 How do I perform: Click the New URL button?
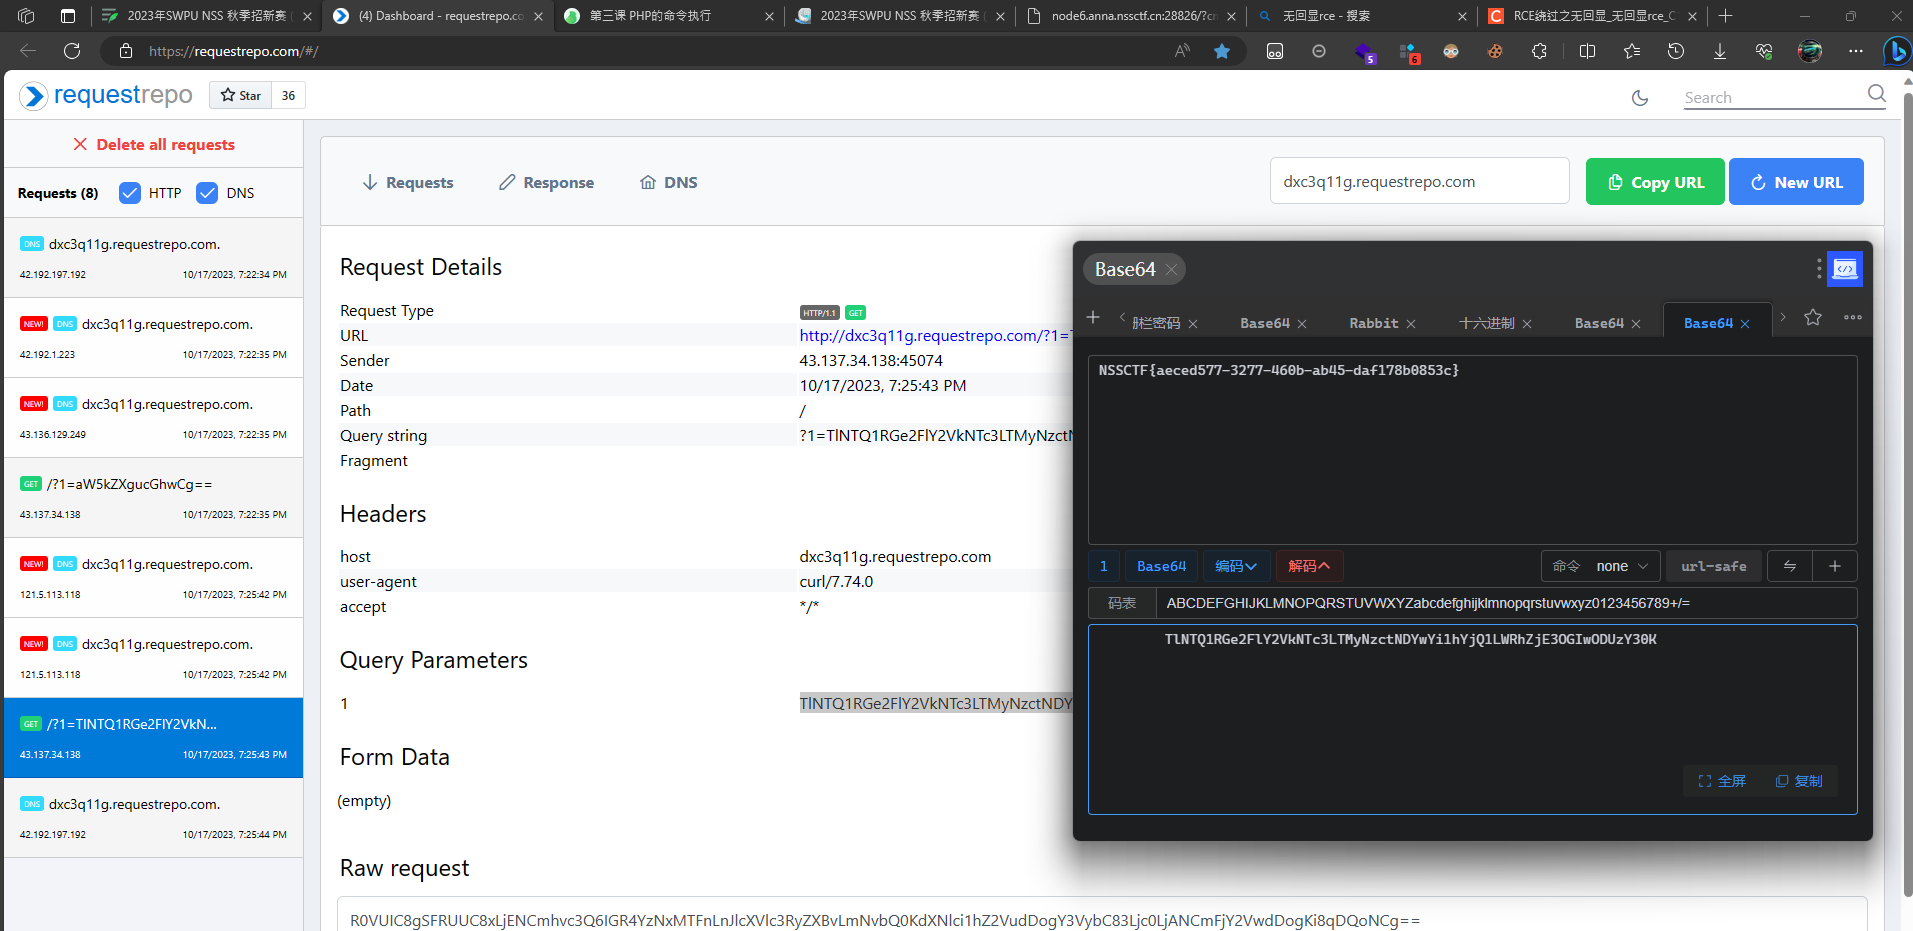[1796, 182]
